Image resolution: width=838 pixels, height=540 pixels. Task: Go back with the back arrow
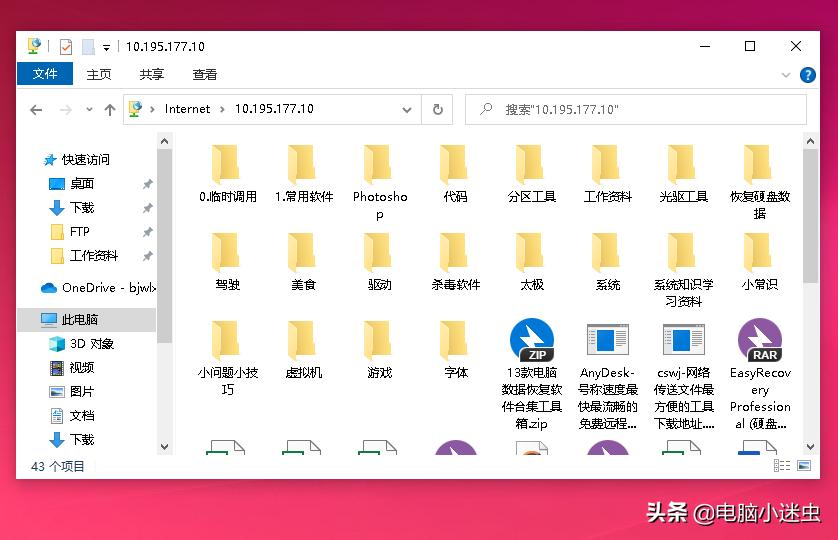(36, 110)
